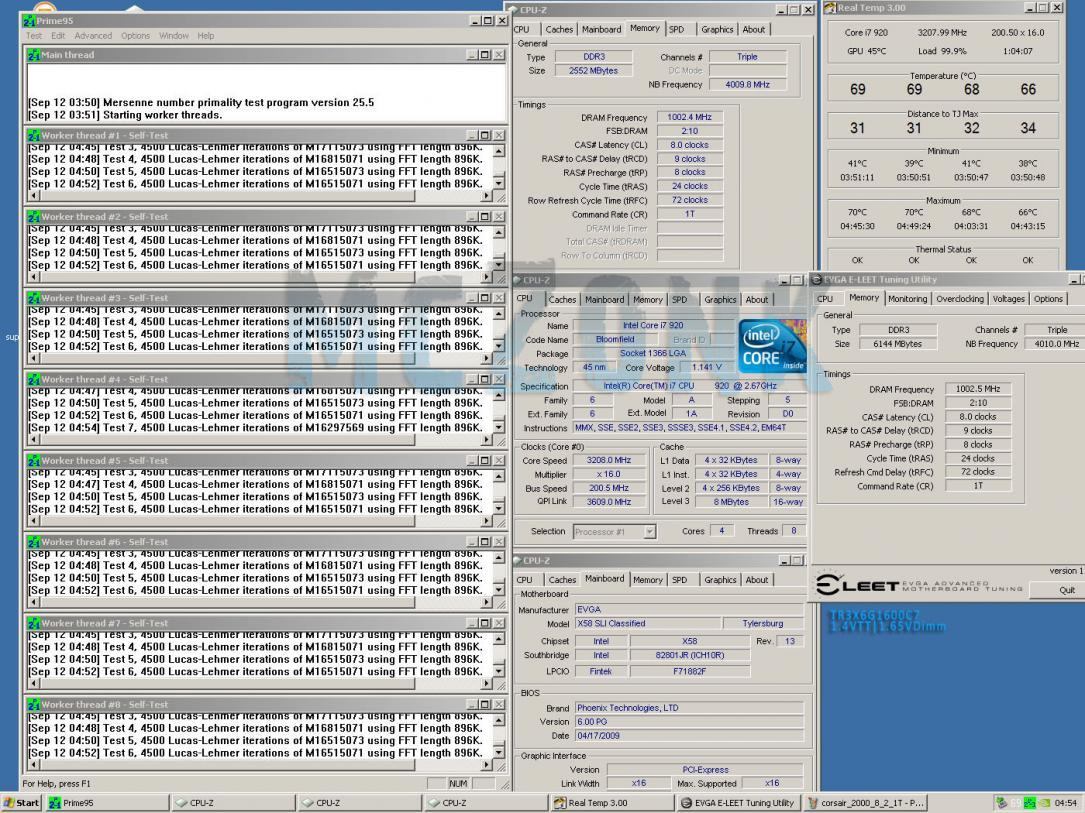
Task: Click Worker thread #5 window icon
Action: 34,460
